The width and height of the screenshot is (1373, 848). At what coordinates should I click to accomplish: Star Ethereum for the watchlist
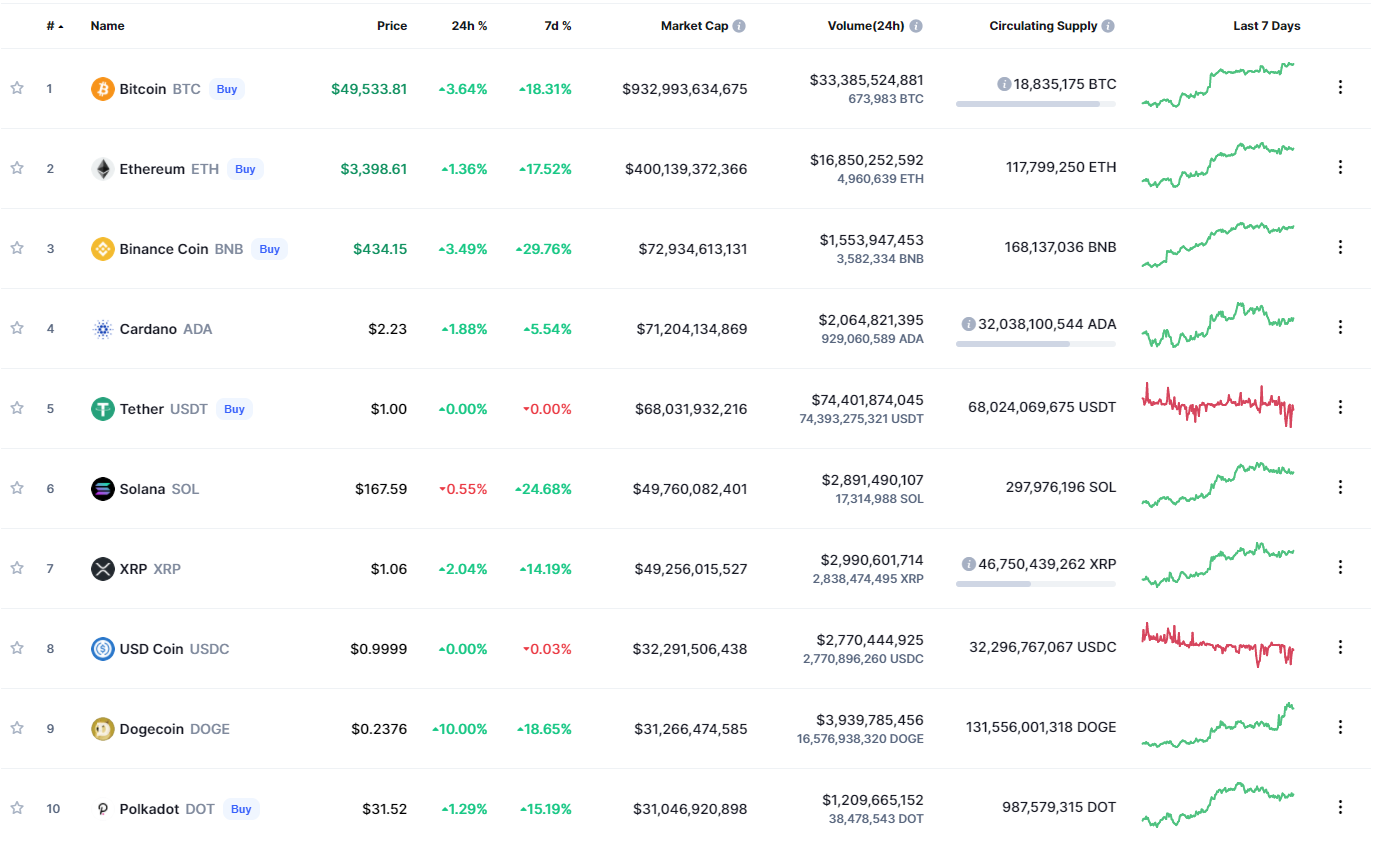pos(17,168)
